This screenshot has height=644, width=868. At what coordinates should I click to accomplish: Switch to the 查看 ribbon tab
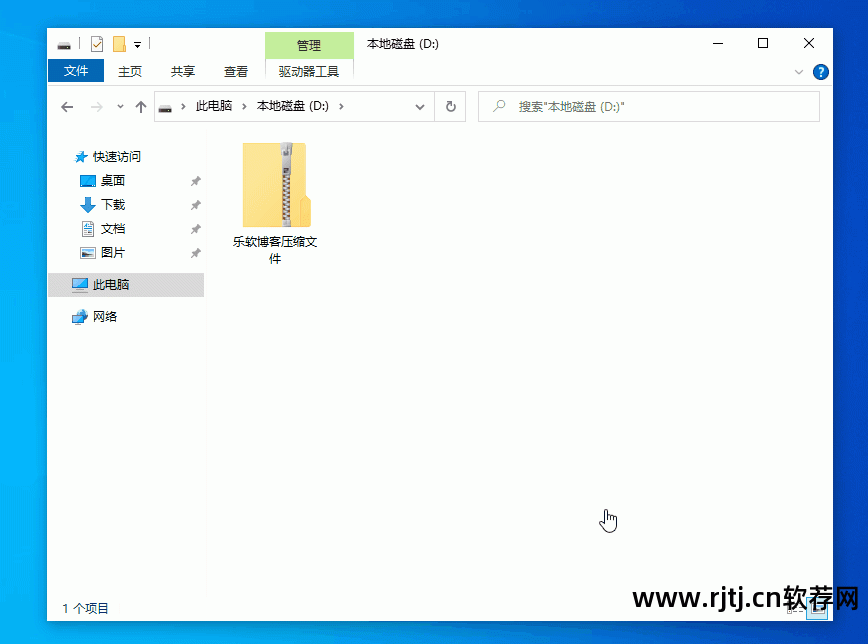coord(236,71)
